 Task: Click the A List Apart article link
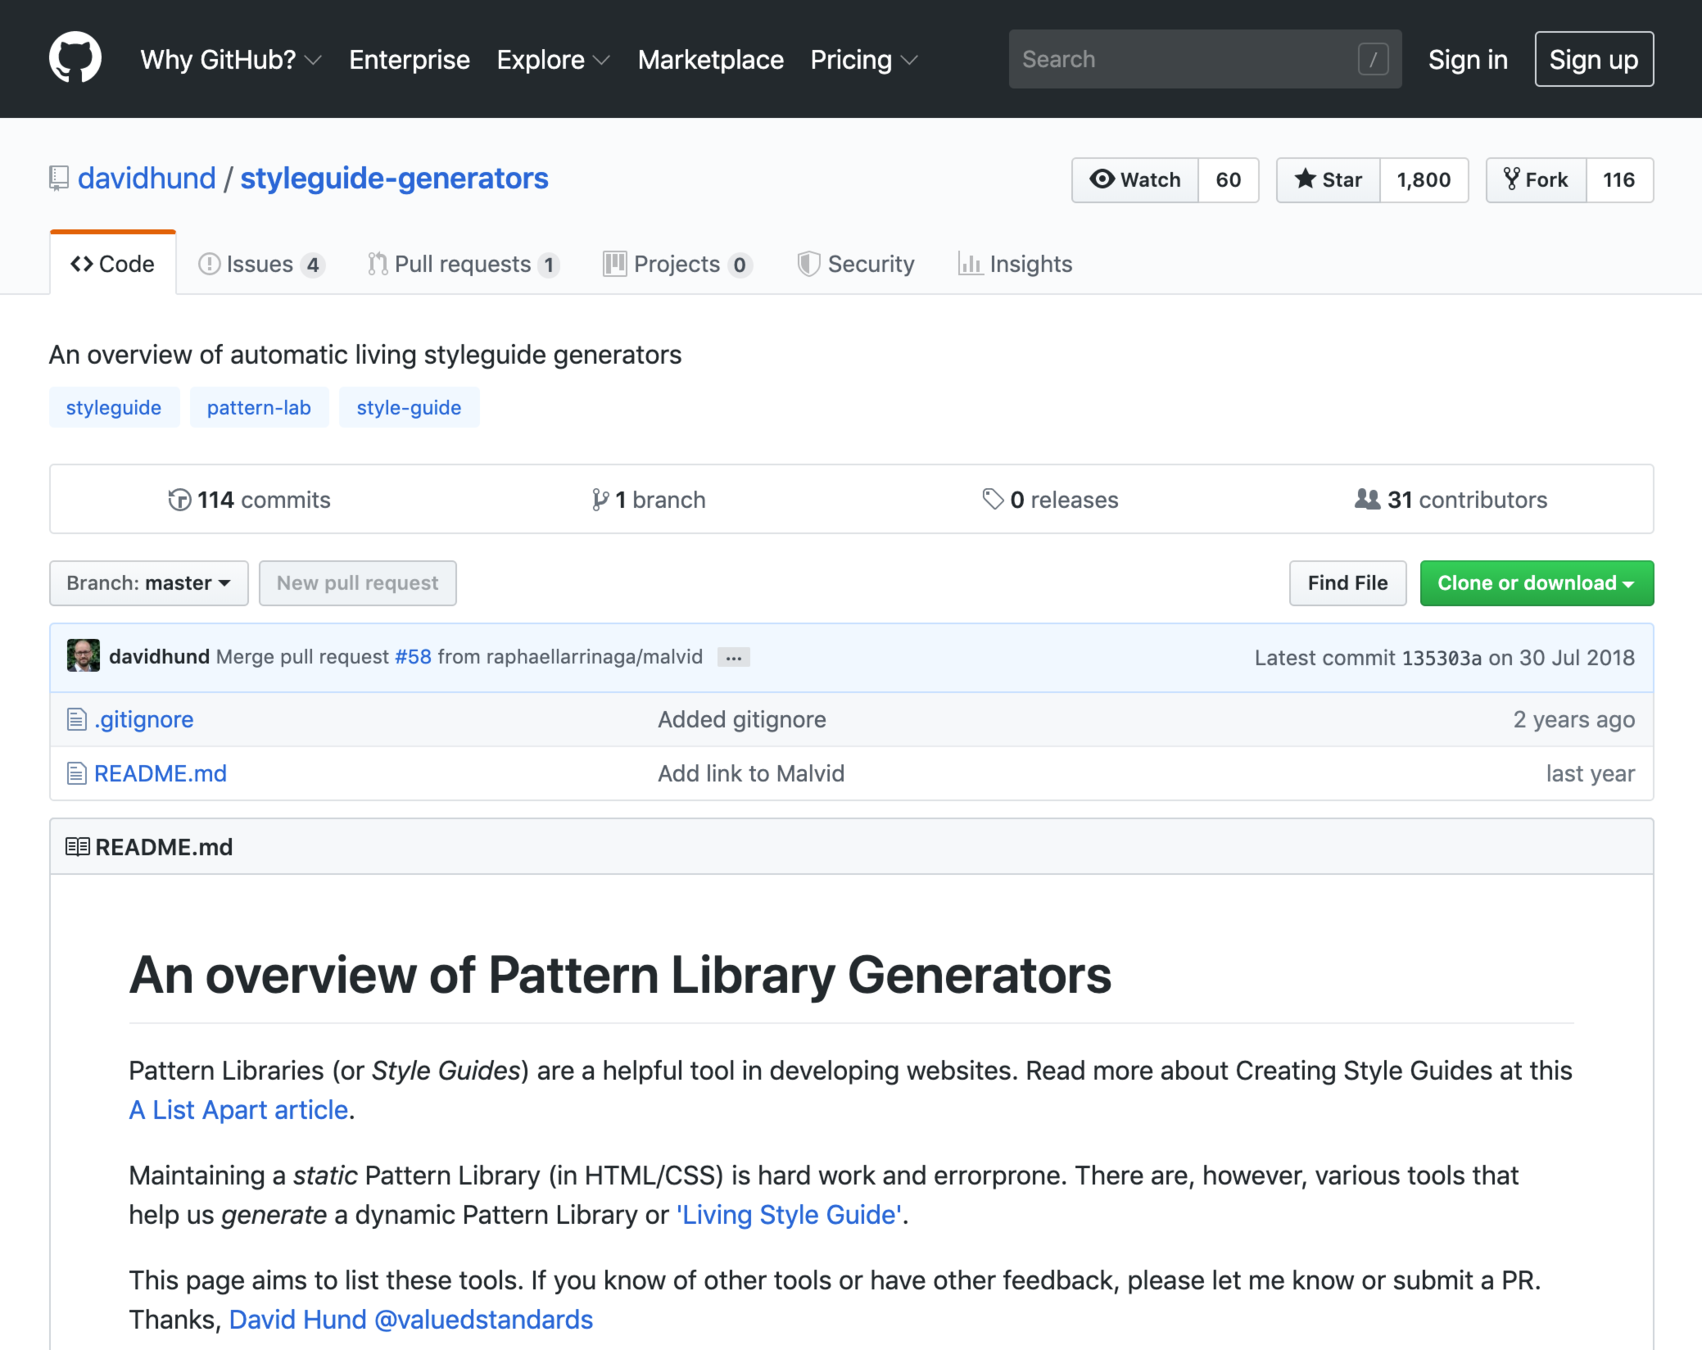239,1110
